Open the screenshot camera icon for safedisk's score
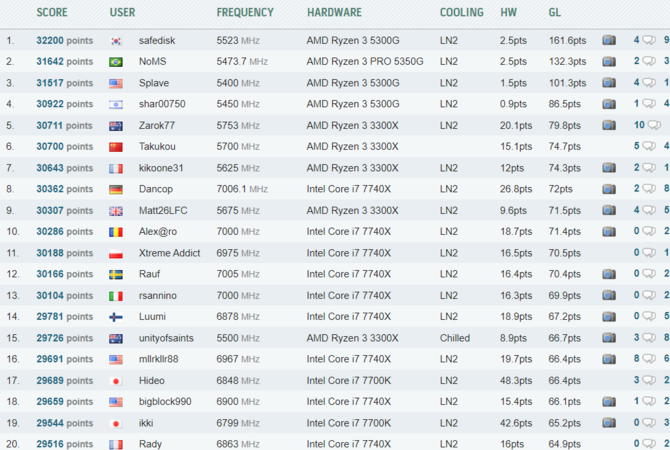This screenshot has width=670, height=450. point(609,40)
